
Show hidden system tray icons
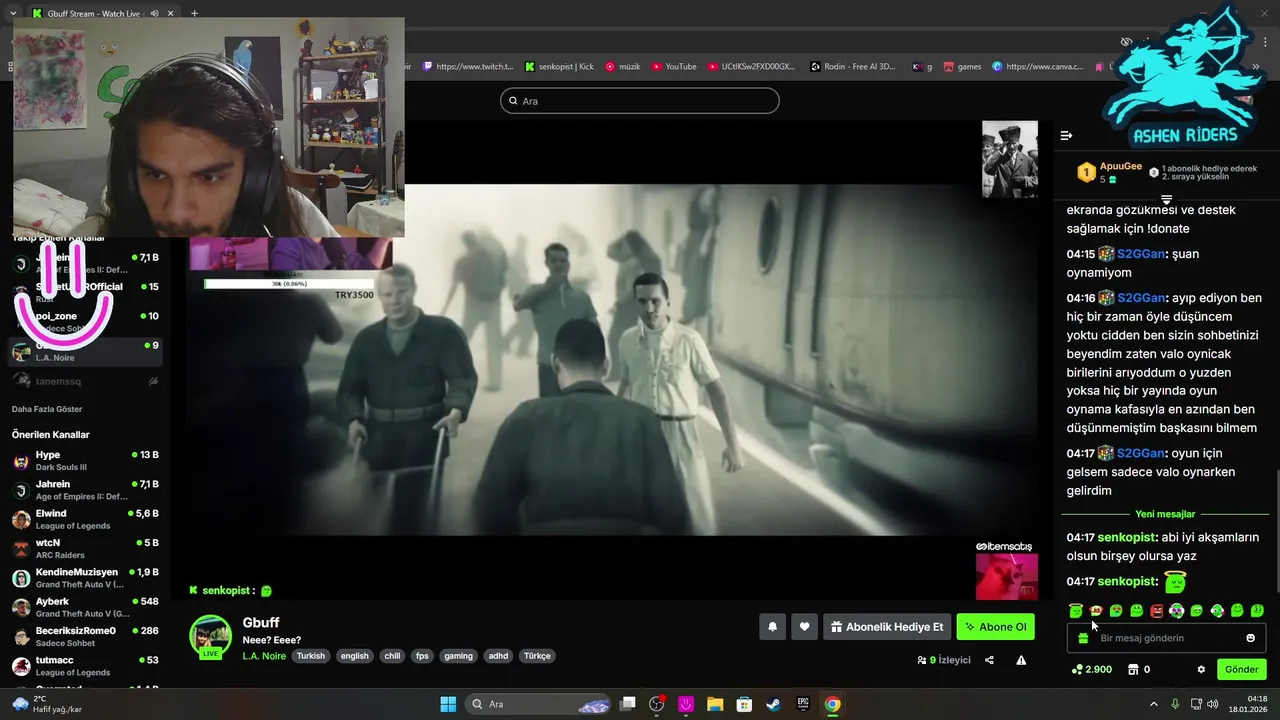[1153, 704]
